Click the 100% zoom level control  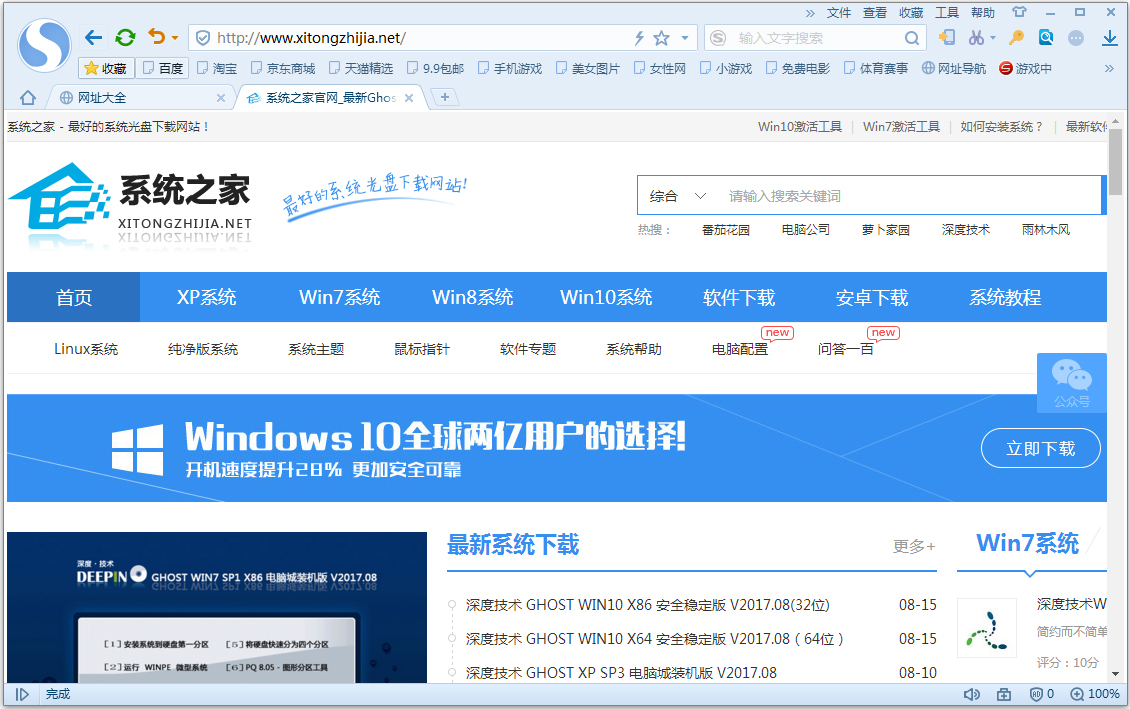[x=1095, y=694]
